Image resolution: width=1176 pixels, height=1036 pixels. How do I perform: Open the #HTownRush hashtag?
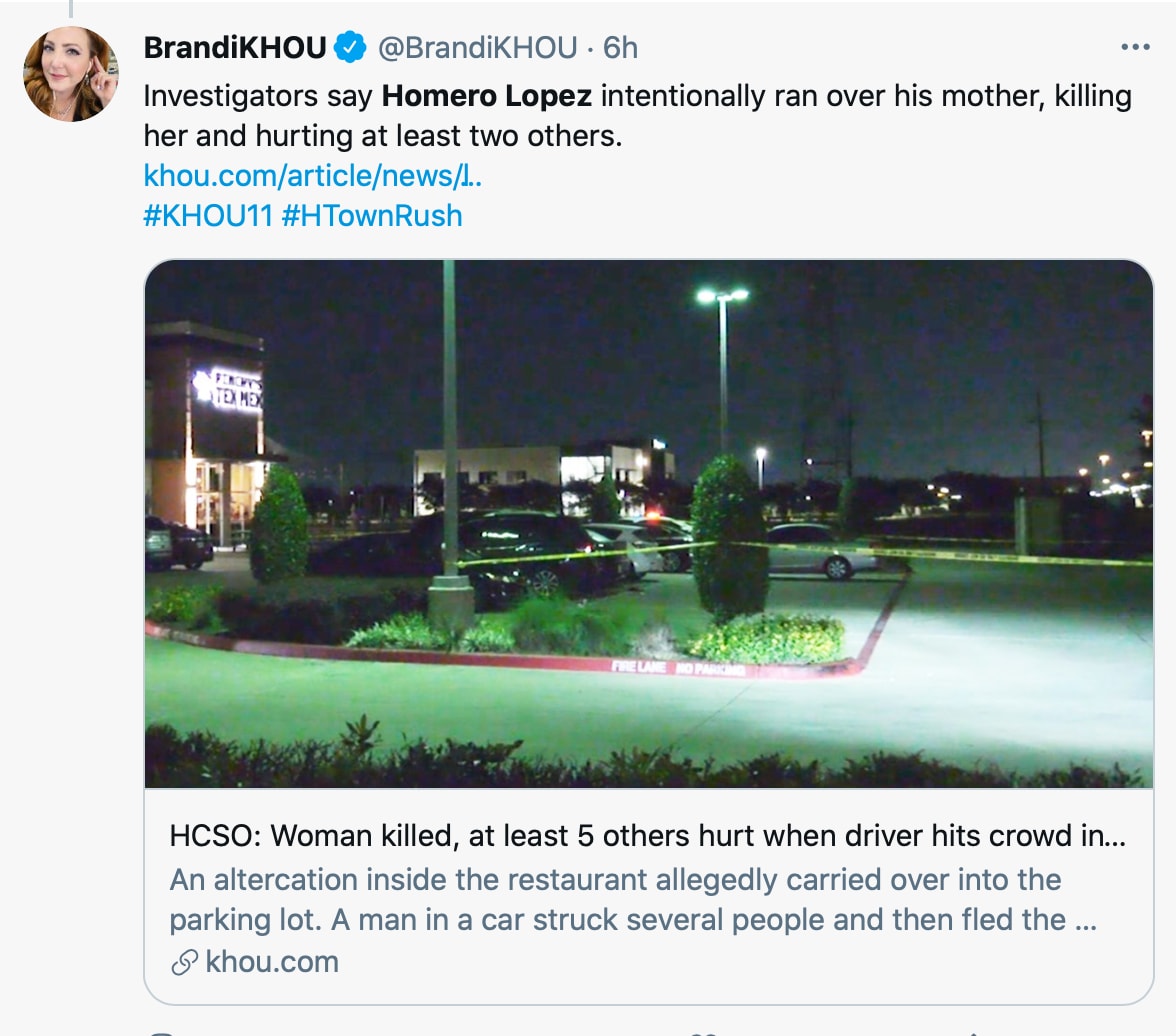(x=372, y=215)
